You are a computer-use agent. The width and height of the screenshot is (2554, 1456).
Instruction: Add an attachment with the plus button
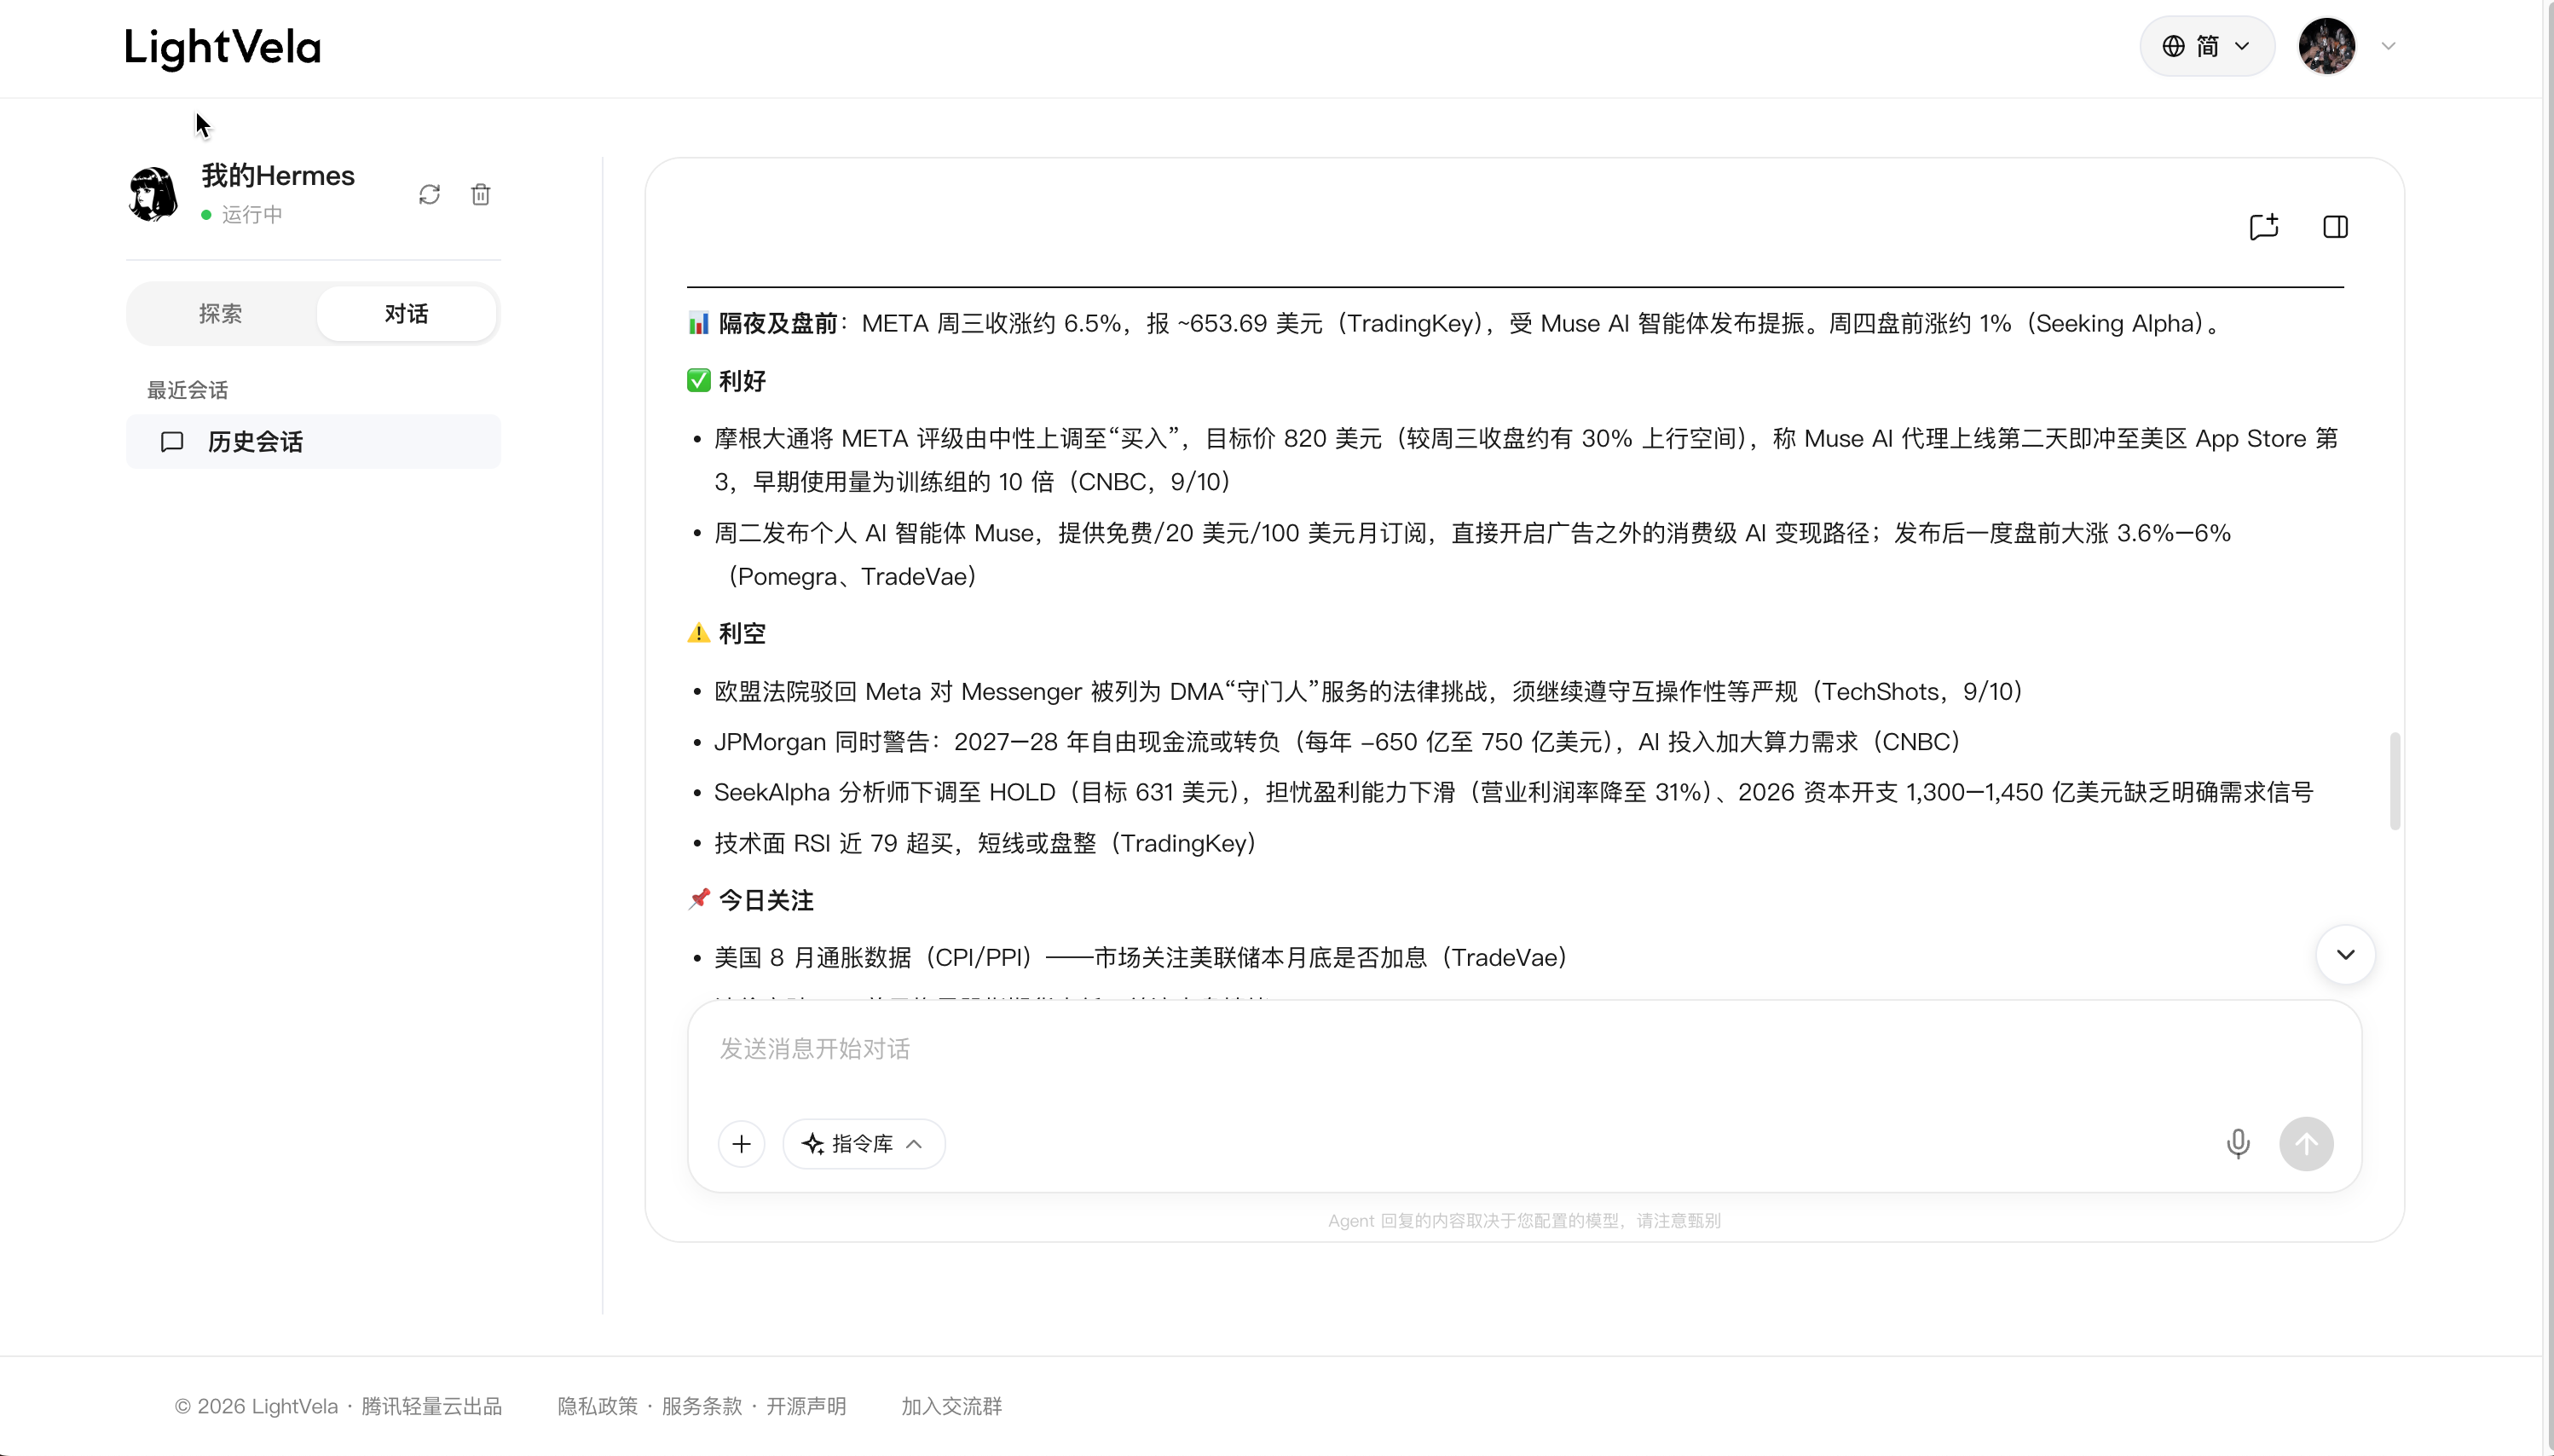(x=741, y=1143)
